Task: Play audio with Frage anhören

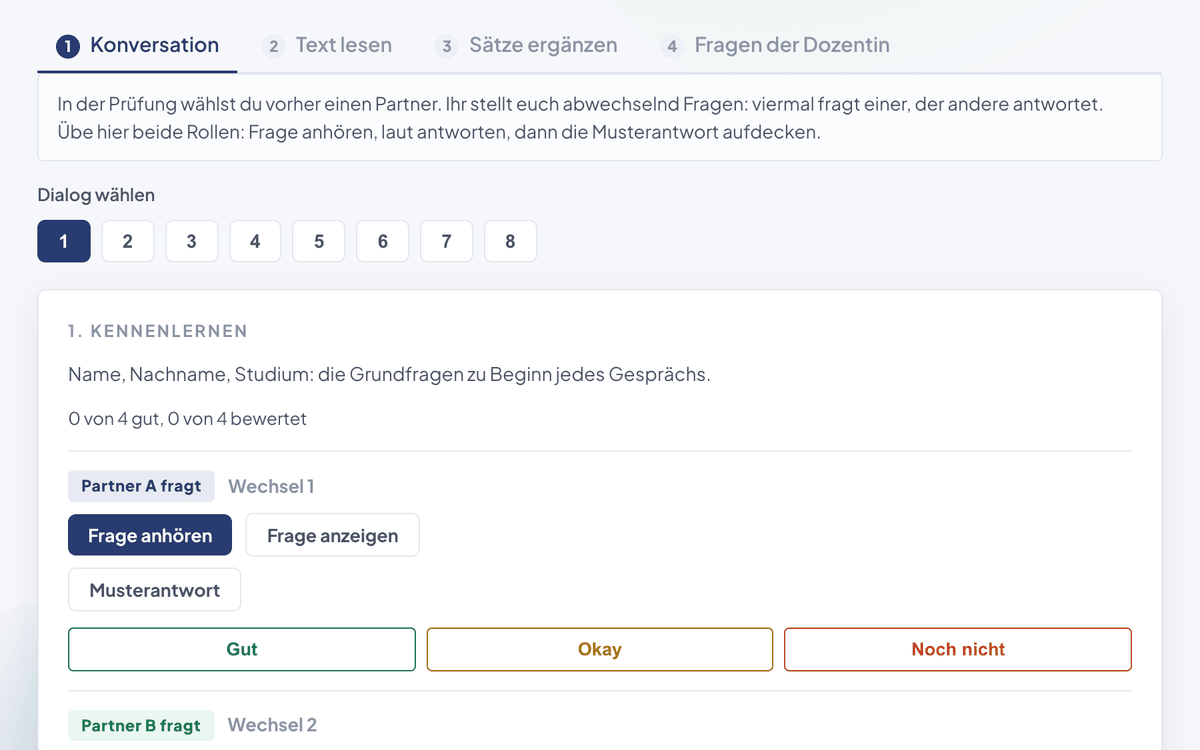Action: point(150,535)
